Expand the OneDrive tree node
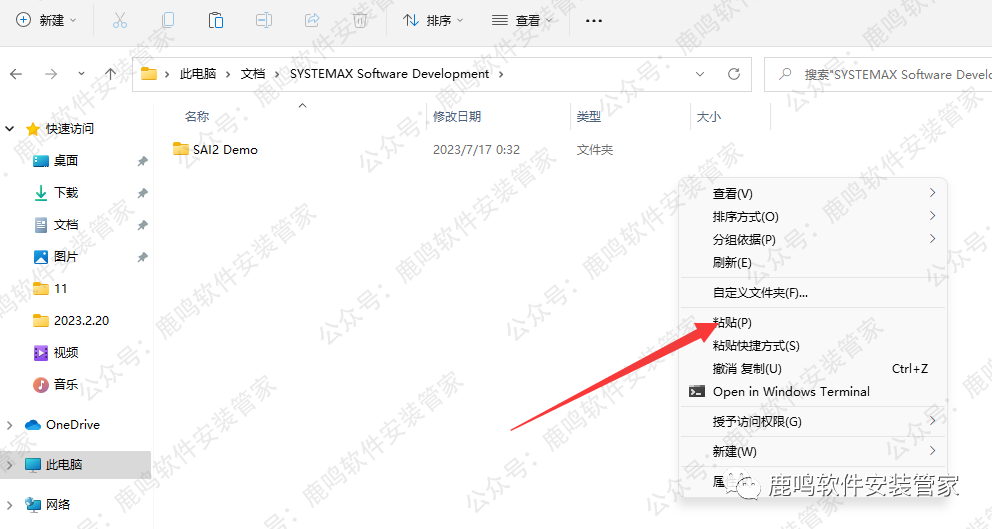The width and height of the screenshot is (992, 529). pyautogui.click(x=10, y=425)
